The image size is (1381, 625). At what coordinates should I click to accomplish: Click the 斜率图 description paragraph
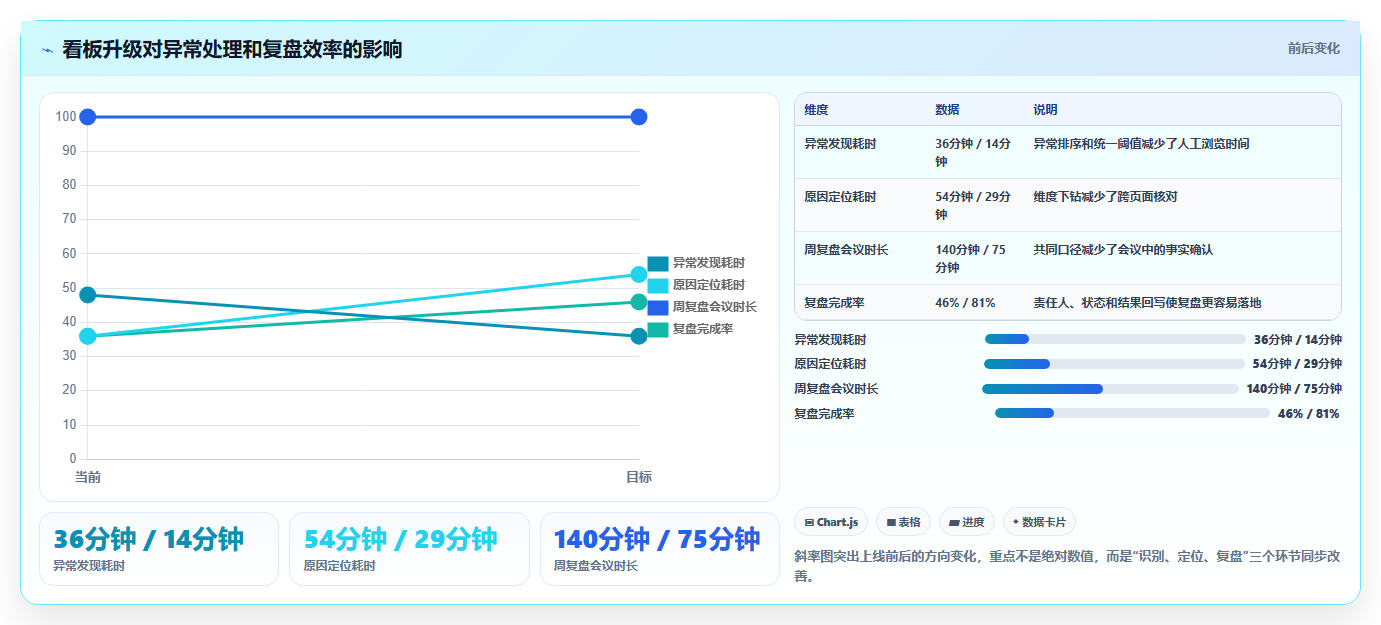pyautogui.click(x=1067, y=566)
